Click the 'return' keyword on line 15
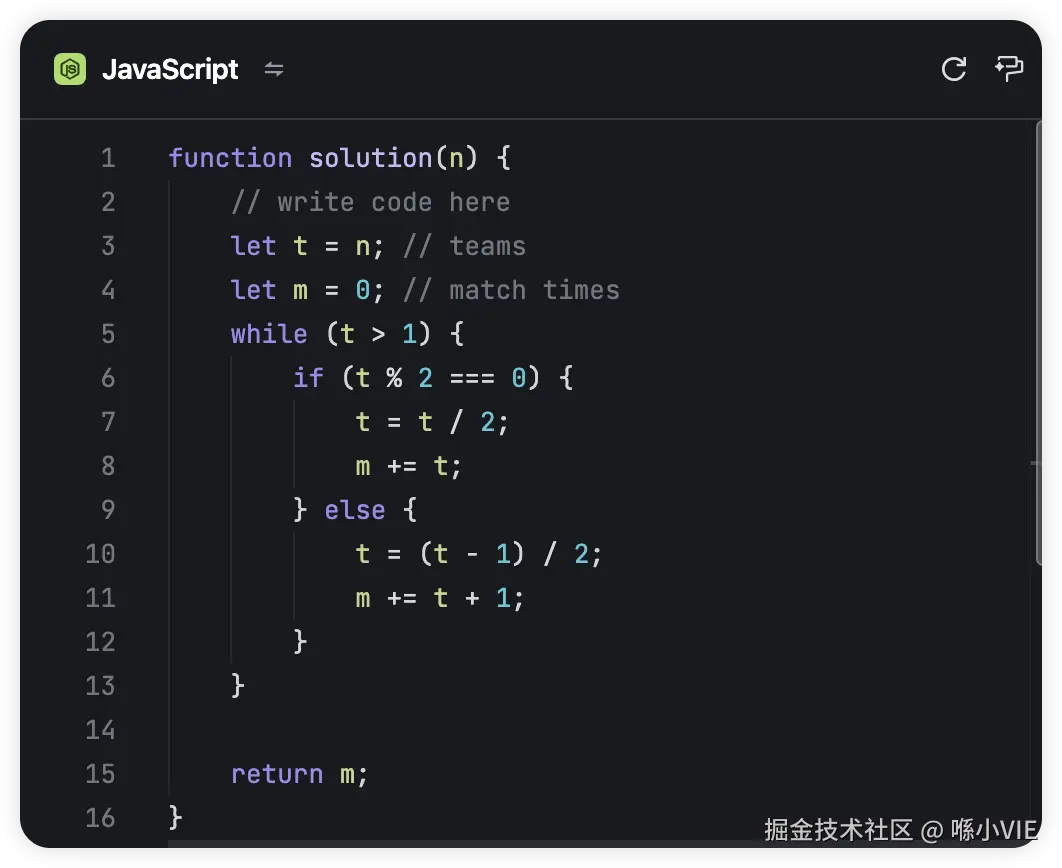 pyautogui.click(x=276, y=774)
